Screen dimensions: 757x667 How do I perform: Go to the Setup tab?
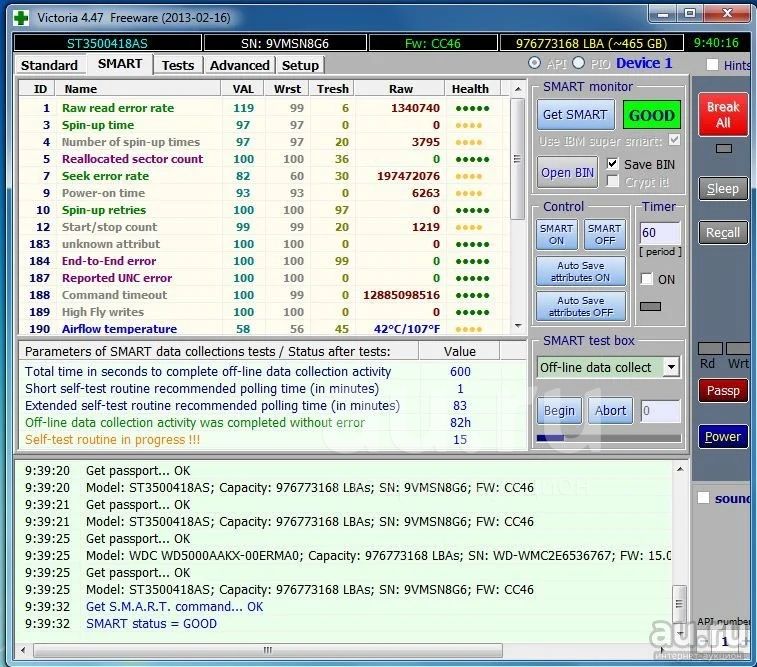tap(300, 65)
